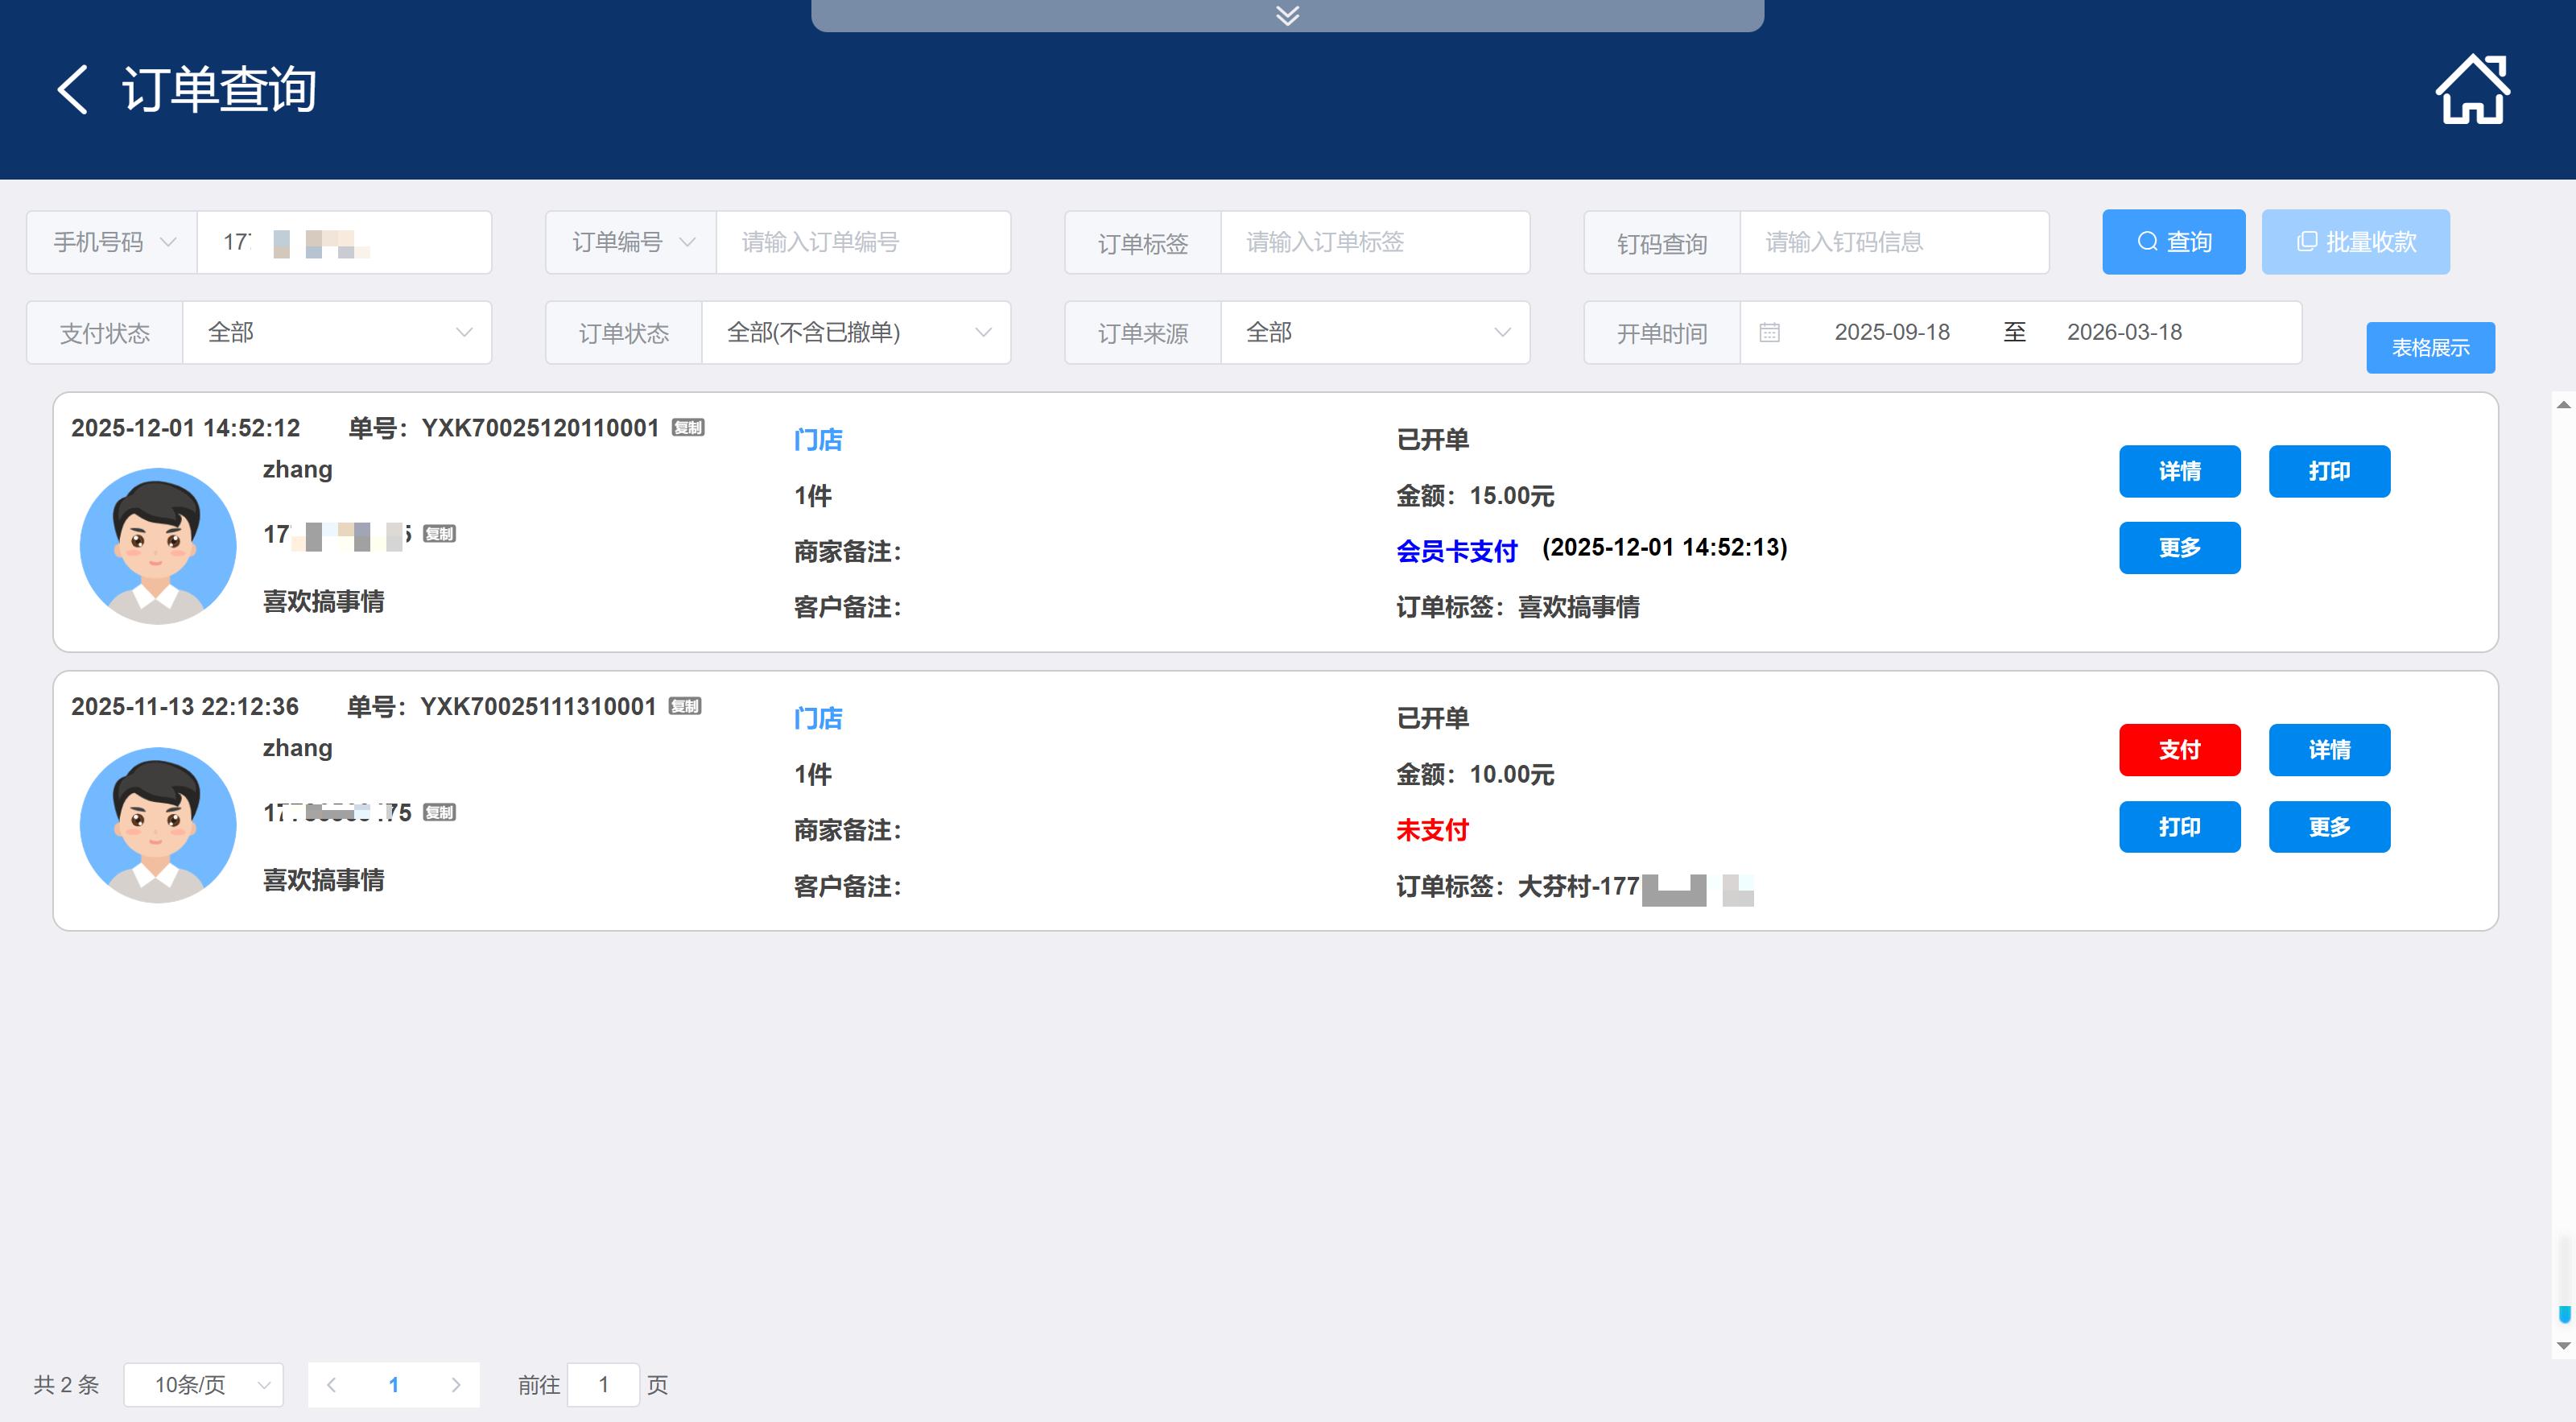Open the home page via house icon

[2471, 90]
